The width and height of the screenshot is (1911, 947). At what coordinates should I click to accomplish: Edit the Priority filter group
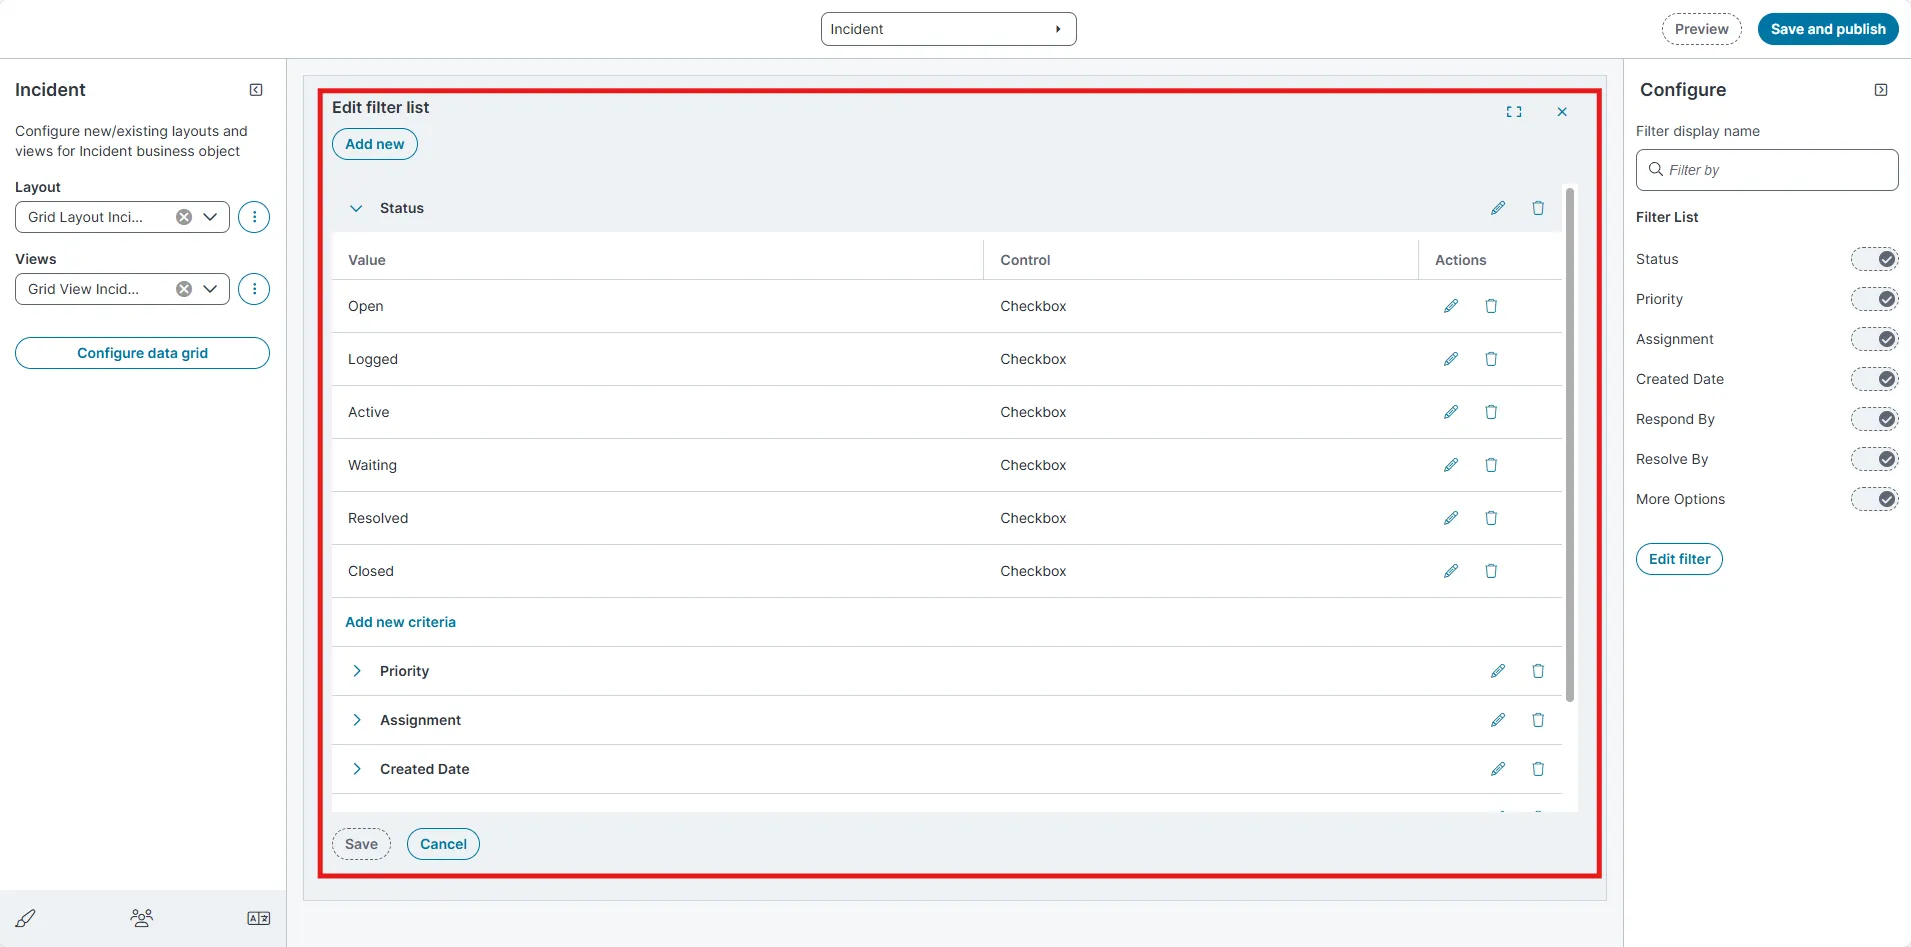tap(1498, 671)
